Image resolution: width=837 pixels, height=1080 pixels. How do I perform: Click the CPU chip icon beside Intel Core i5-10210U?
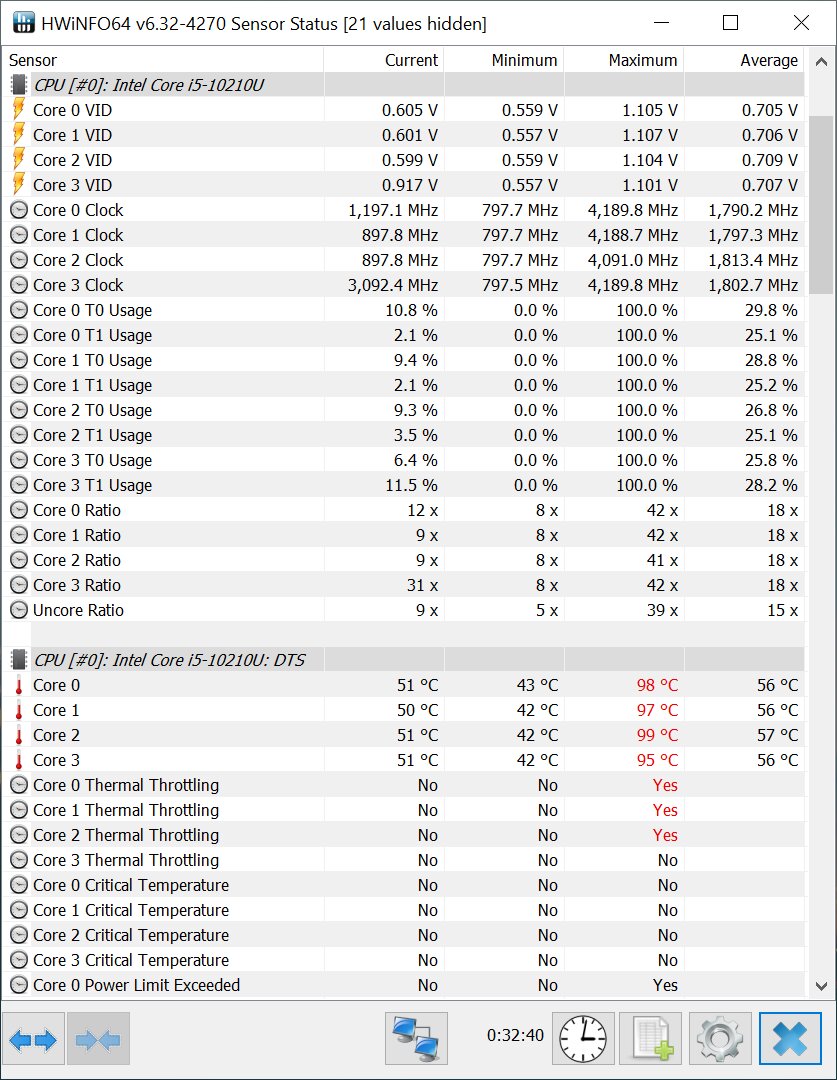pyautogui.click(x=19, y=85)
